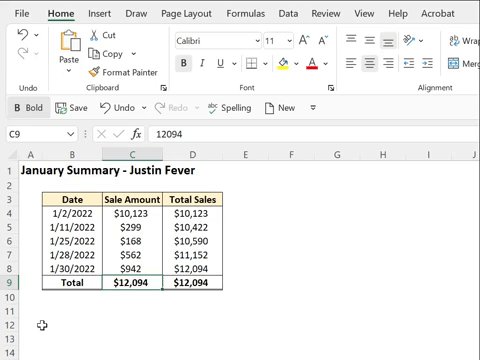
Task: Toggle center horizontal alignment
Action: pyautogui.click(x=369, y=63)
